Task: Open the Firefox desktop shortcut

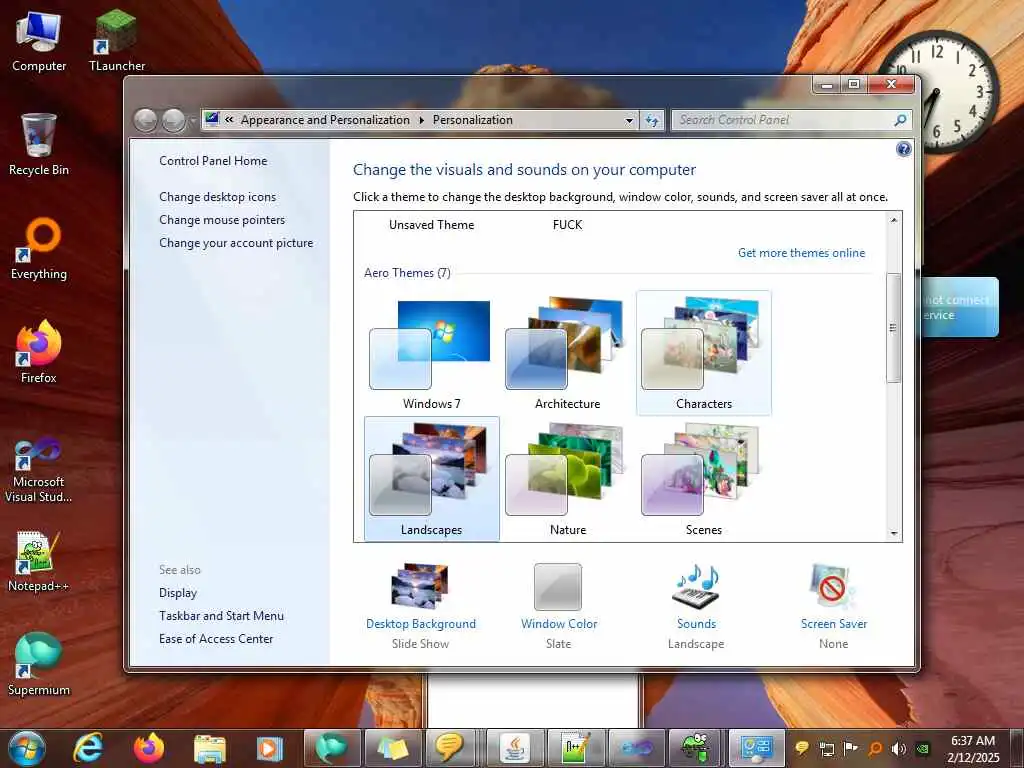Action: (39, 353)
